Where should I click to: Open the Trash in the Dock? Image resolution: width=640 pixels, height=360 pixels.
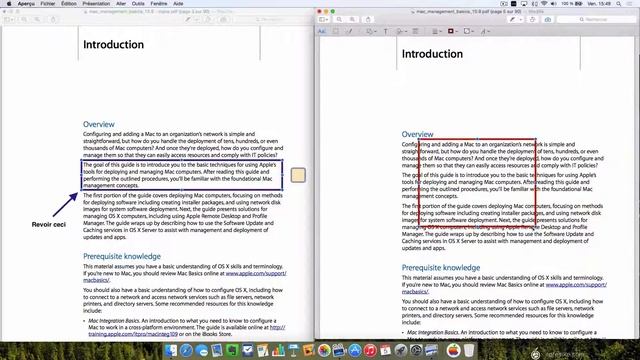click(x=469, y=350)
